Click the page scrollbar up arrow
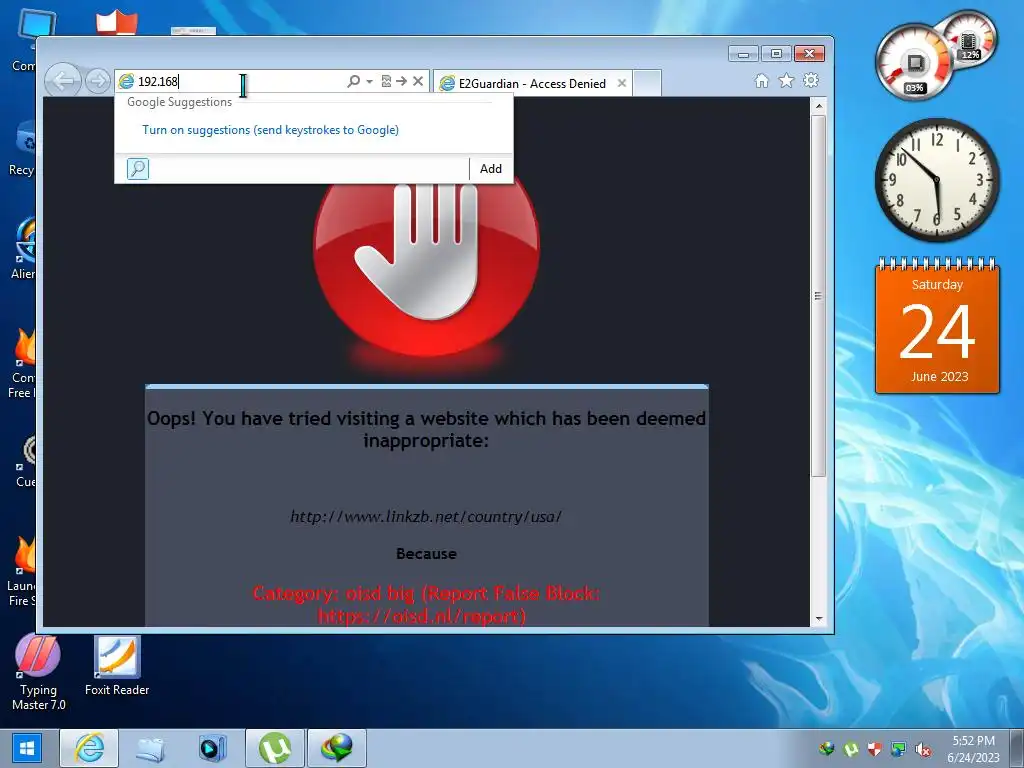This screenshot has width=1024, height=768. pyautogui.click(x=819, y=106)
